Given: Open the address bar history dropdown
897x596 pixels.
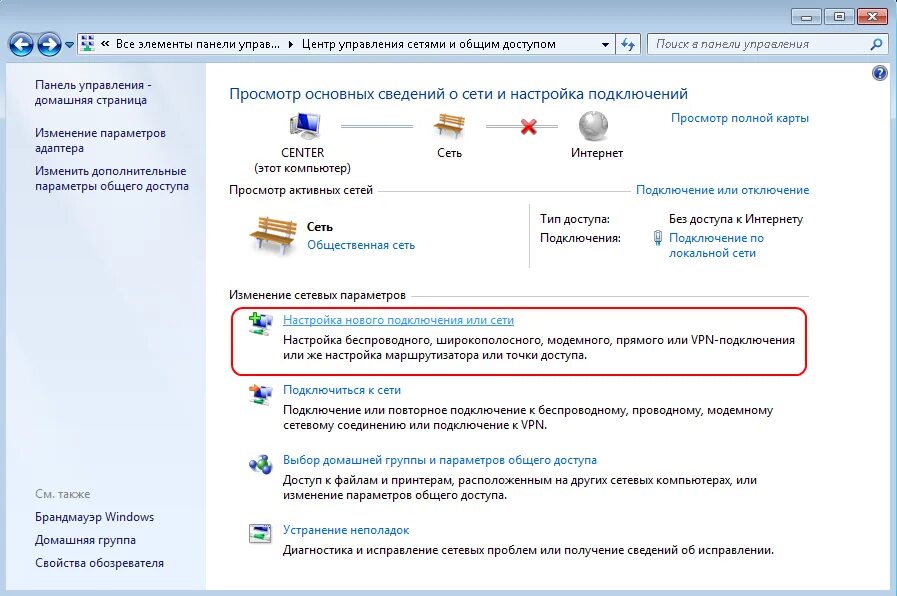Looking at the screenshot, I should (x=605, y=44).
